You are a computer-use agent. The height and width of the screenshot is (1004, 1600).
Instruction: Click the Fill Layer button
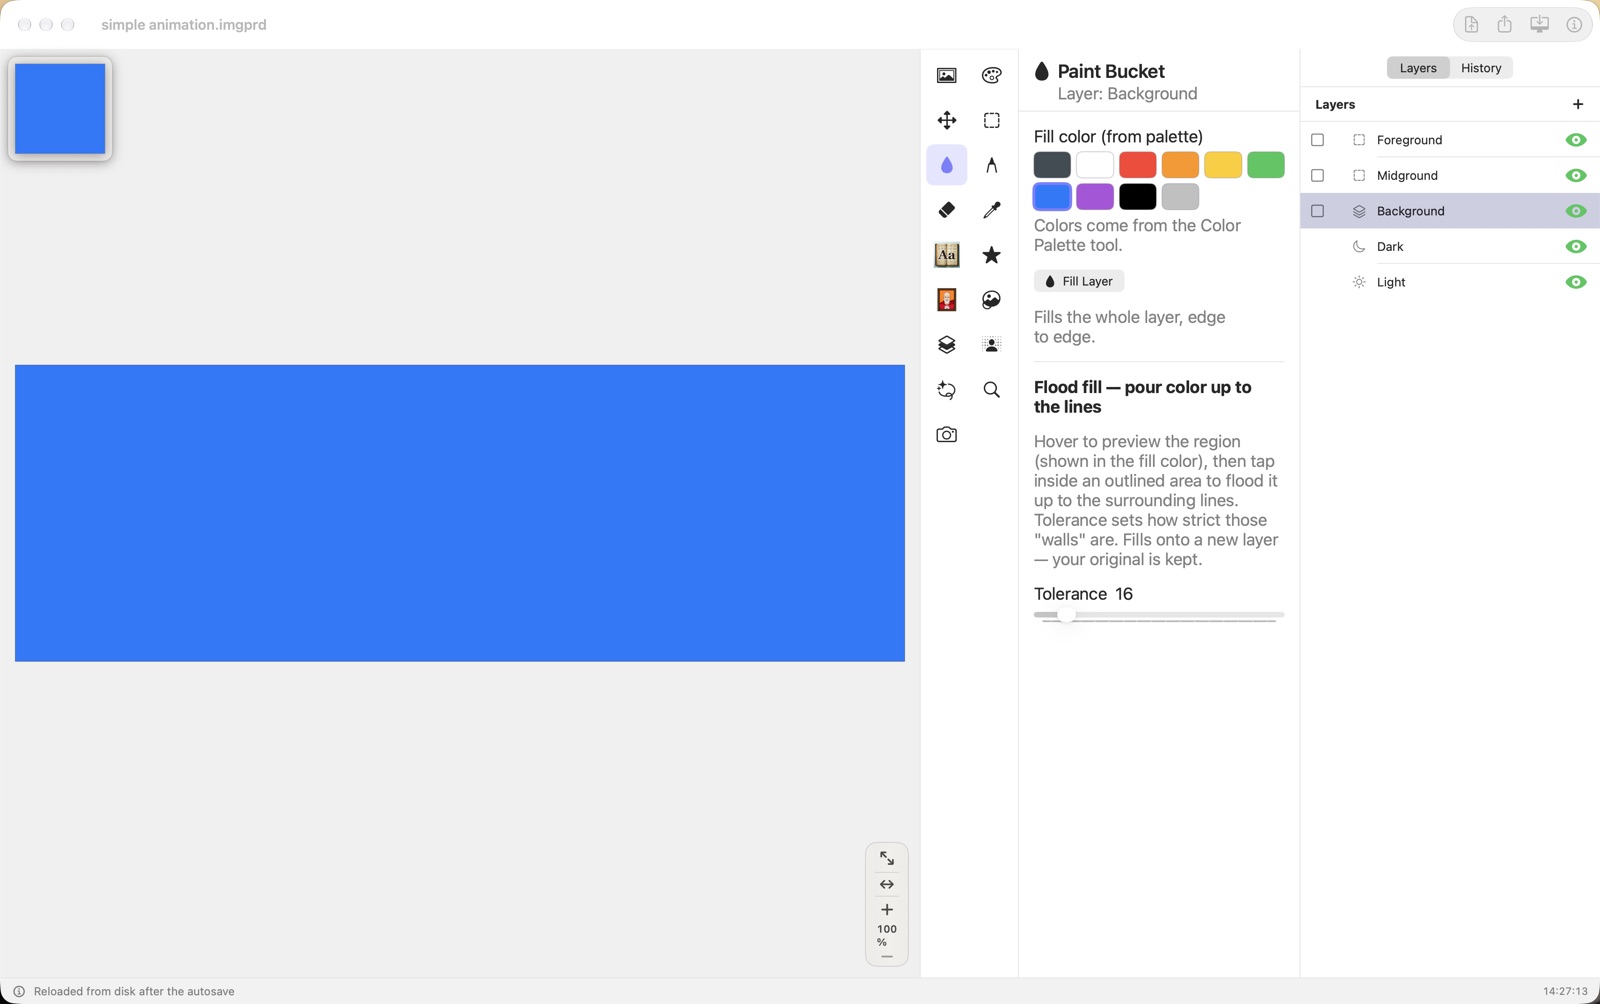tap(1079, 282)
